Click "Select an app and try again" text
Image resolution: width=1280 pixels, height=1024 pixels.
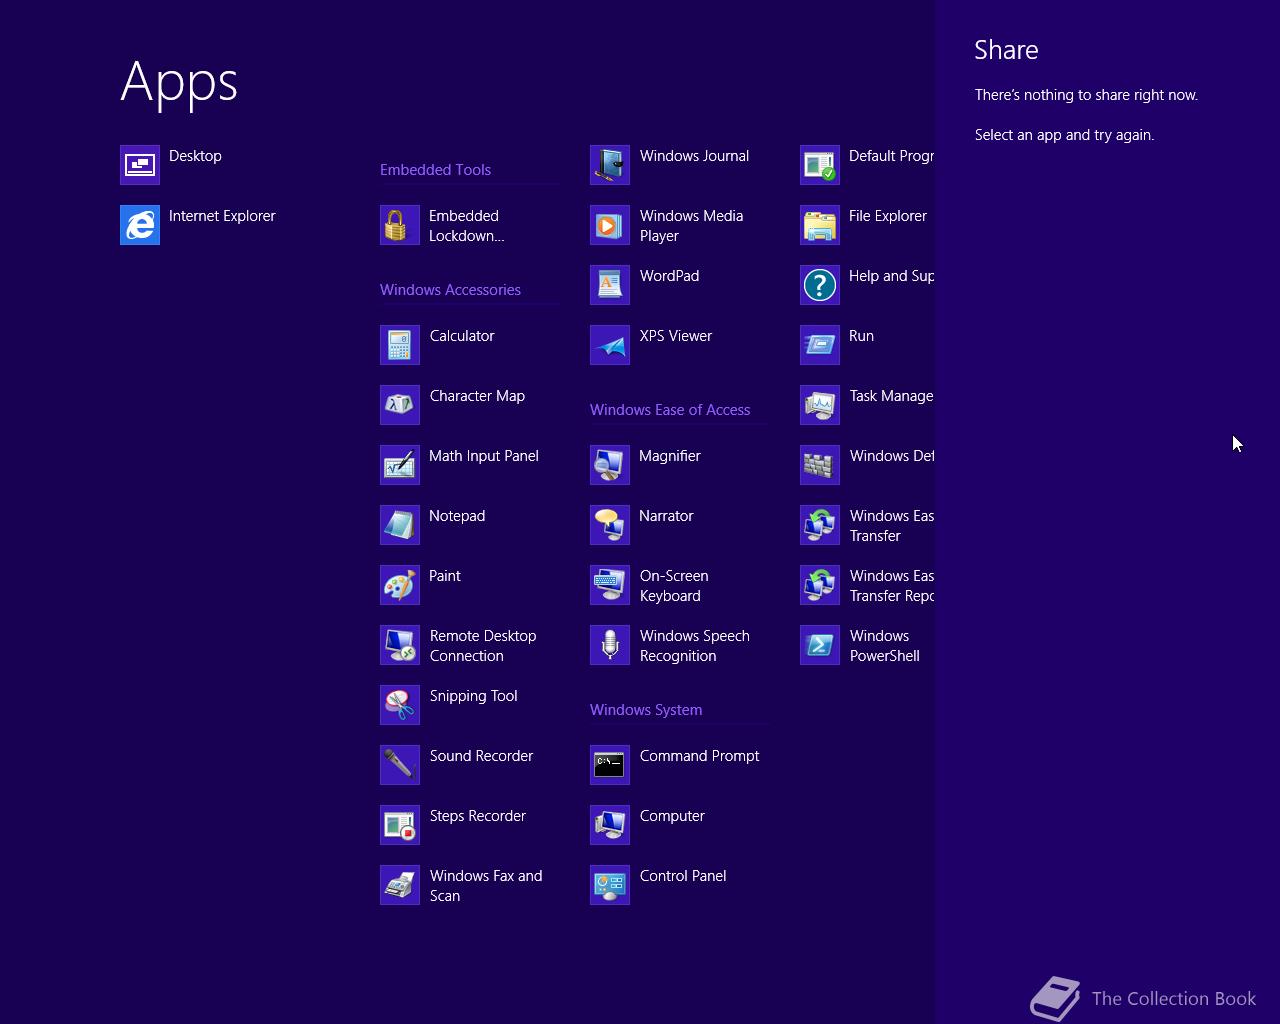(1064, 135)
